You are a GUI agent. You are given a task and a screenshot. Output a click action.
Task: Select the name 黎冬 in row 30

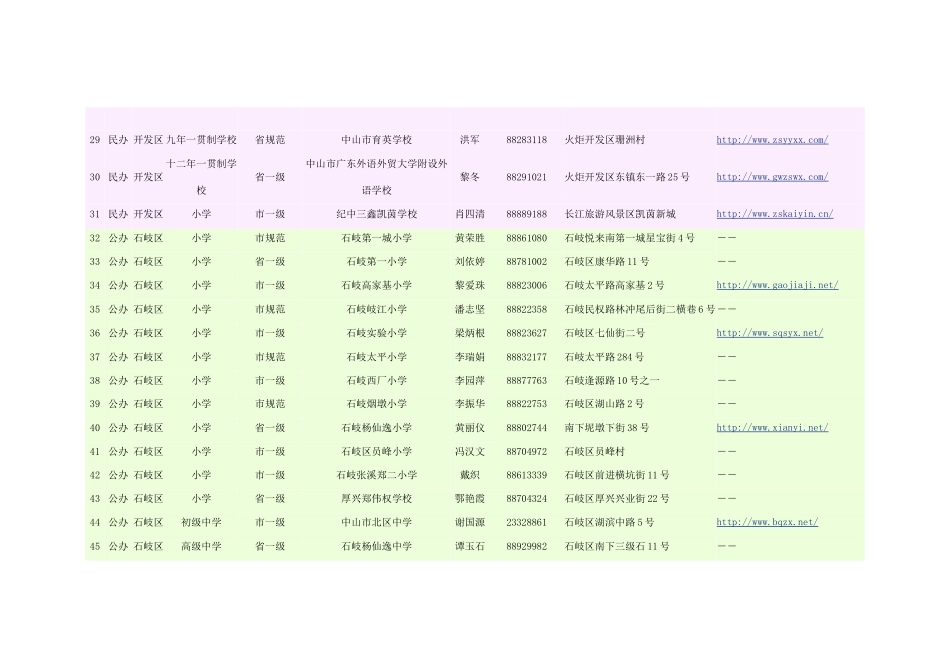point(470,177)
